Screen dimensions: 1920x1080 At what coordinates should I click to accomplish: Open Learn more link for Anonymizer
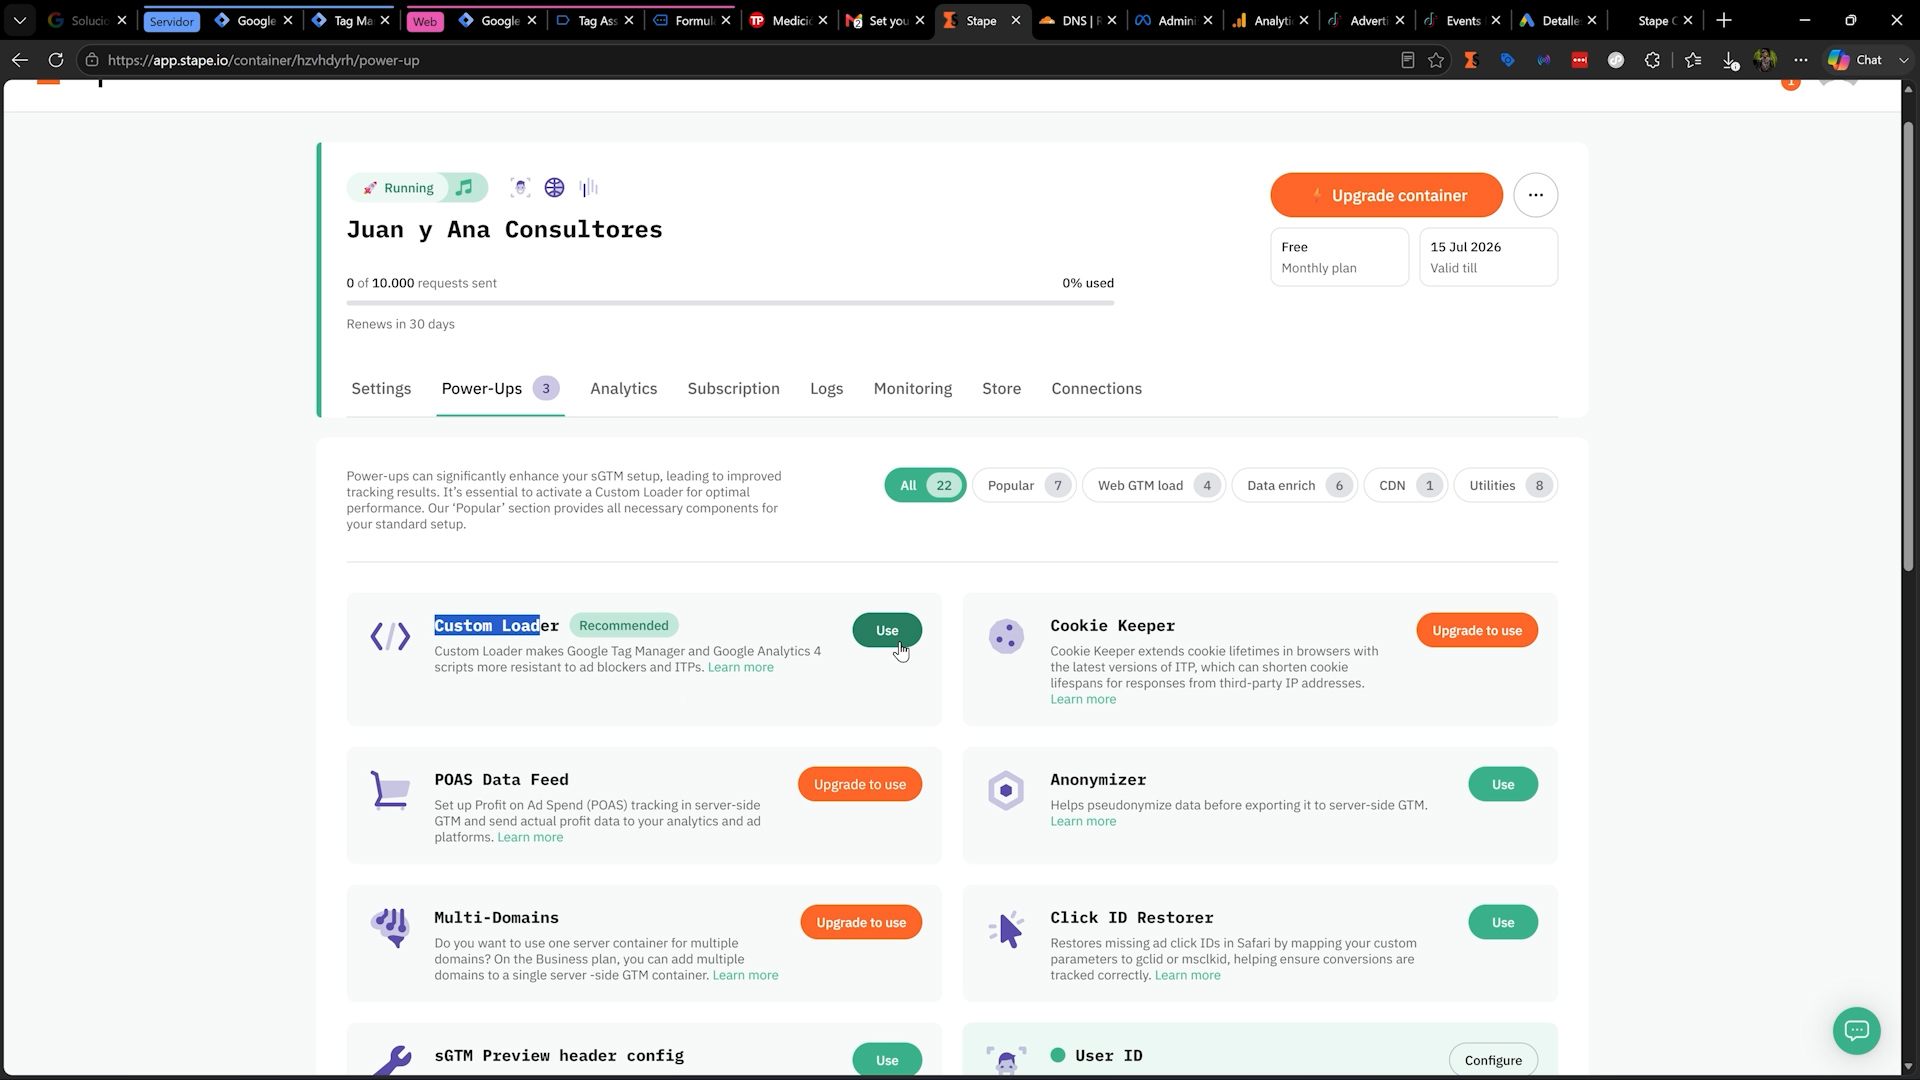coord(1083,821)
